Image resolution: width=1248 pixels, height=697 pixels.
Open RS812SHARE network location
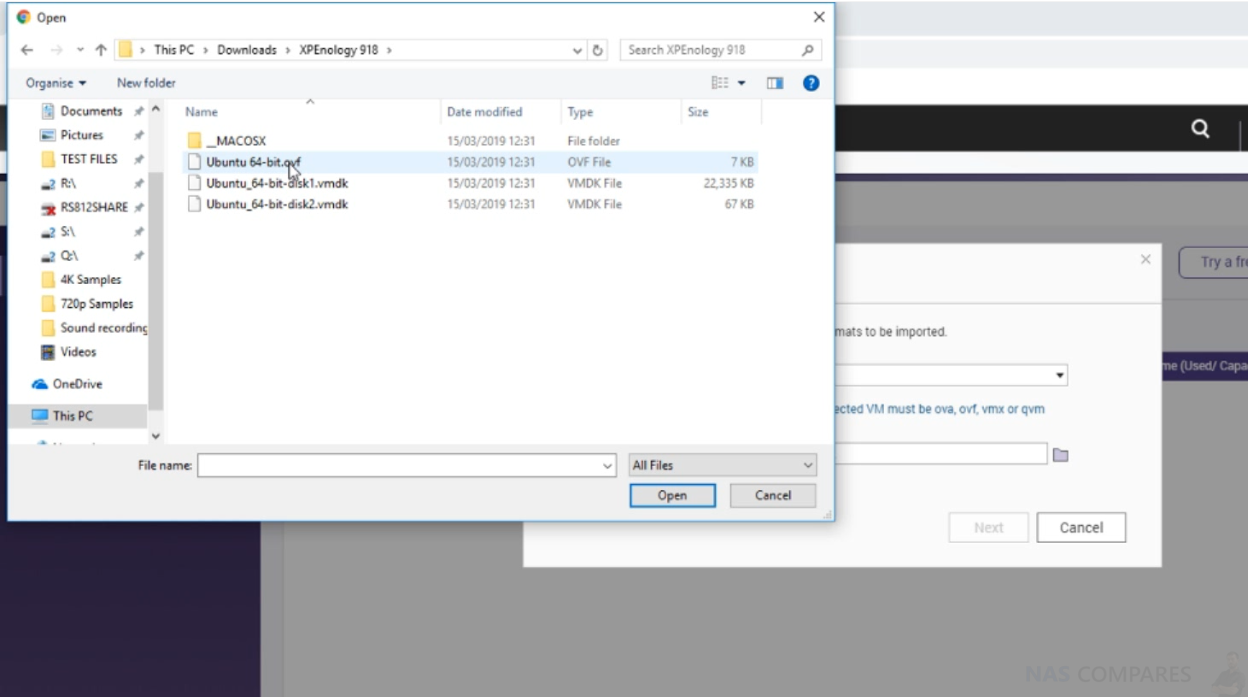point(94,207)
